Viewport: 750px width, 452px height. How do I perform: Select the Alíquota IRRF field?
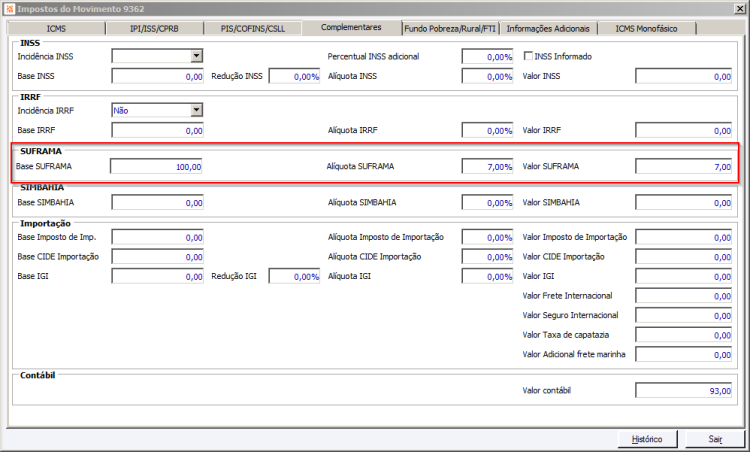tap(487, 130)
